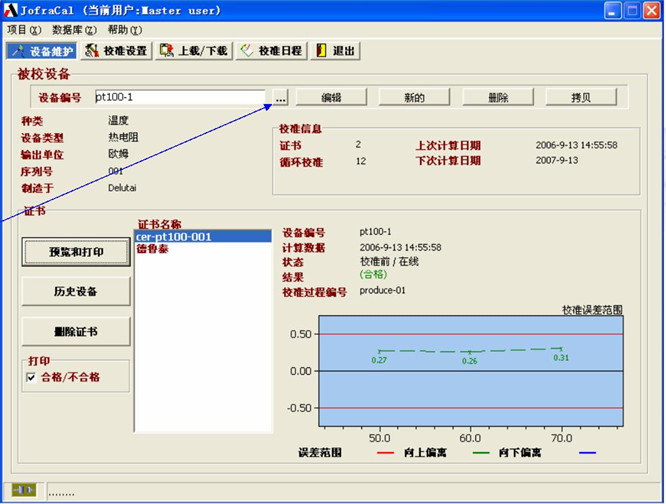Screen dimensions: 666x504
Task: Open device browse button next to 设备编号
Action: (x=280, y=98)
